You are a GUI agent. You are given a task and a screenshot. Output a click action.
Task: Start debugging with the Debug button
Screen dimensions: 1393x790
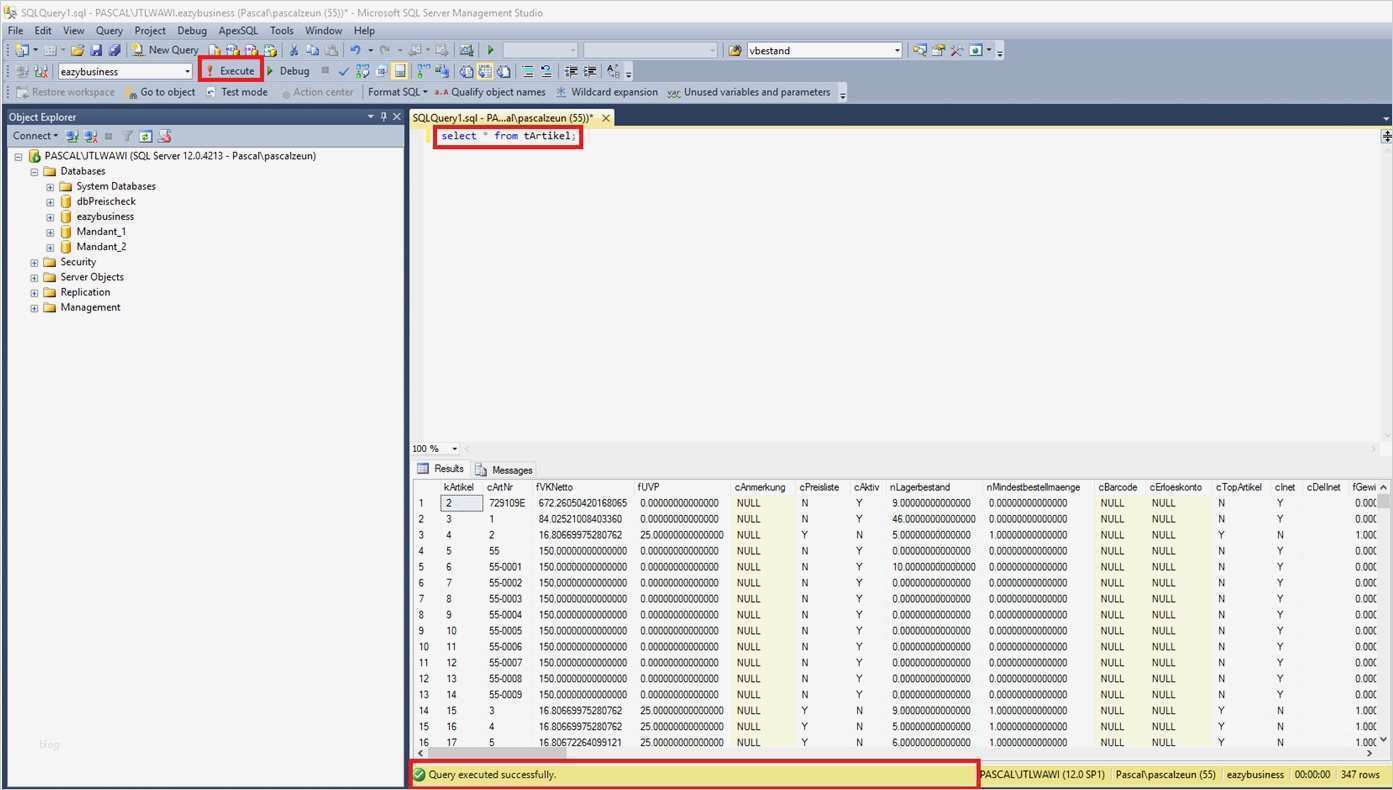click(288, 71)
